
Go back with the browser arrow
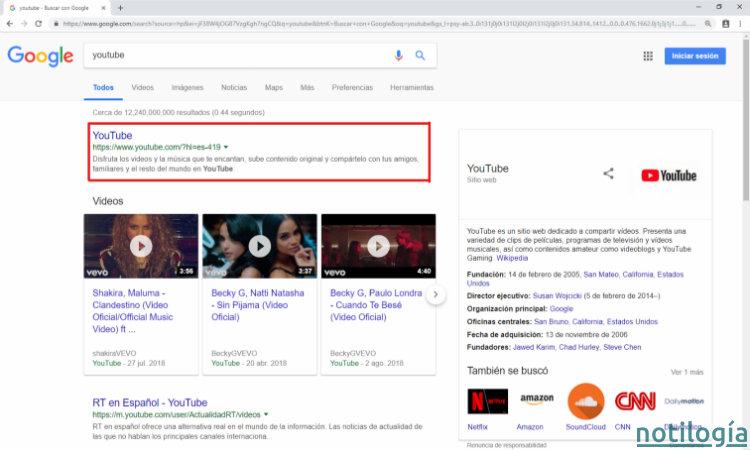pyautogui.click(x=10, y=23)
